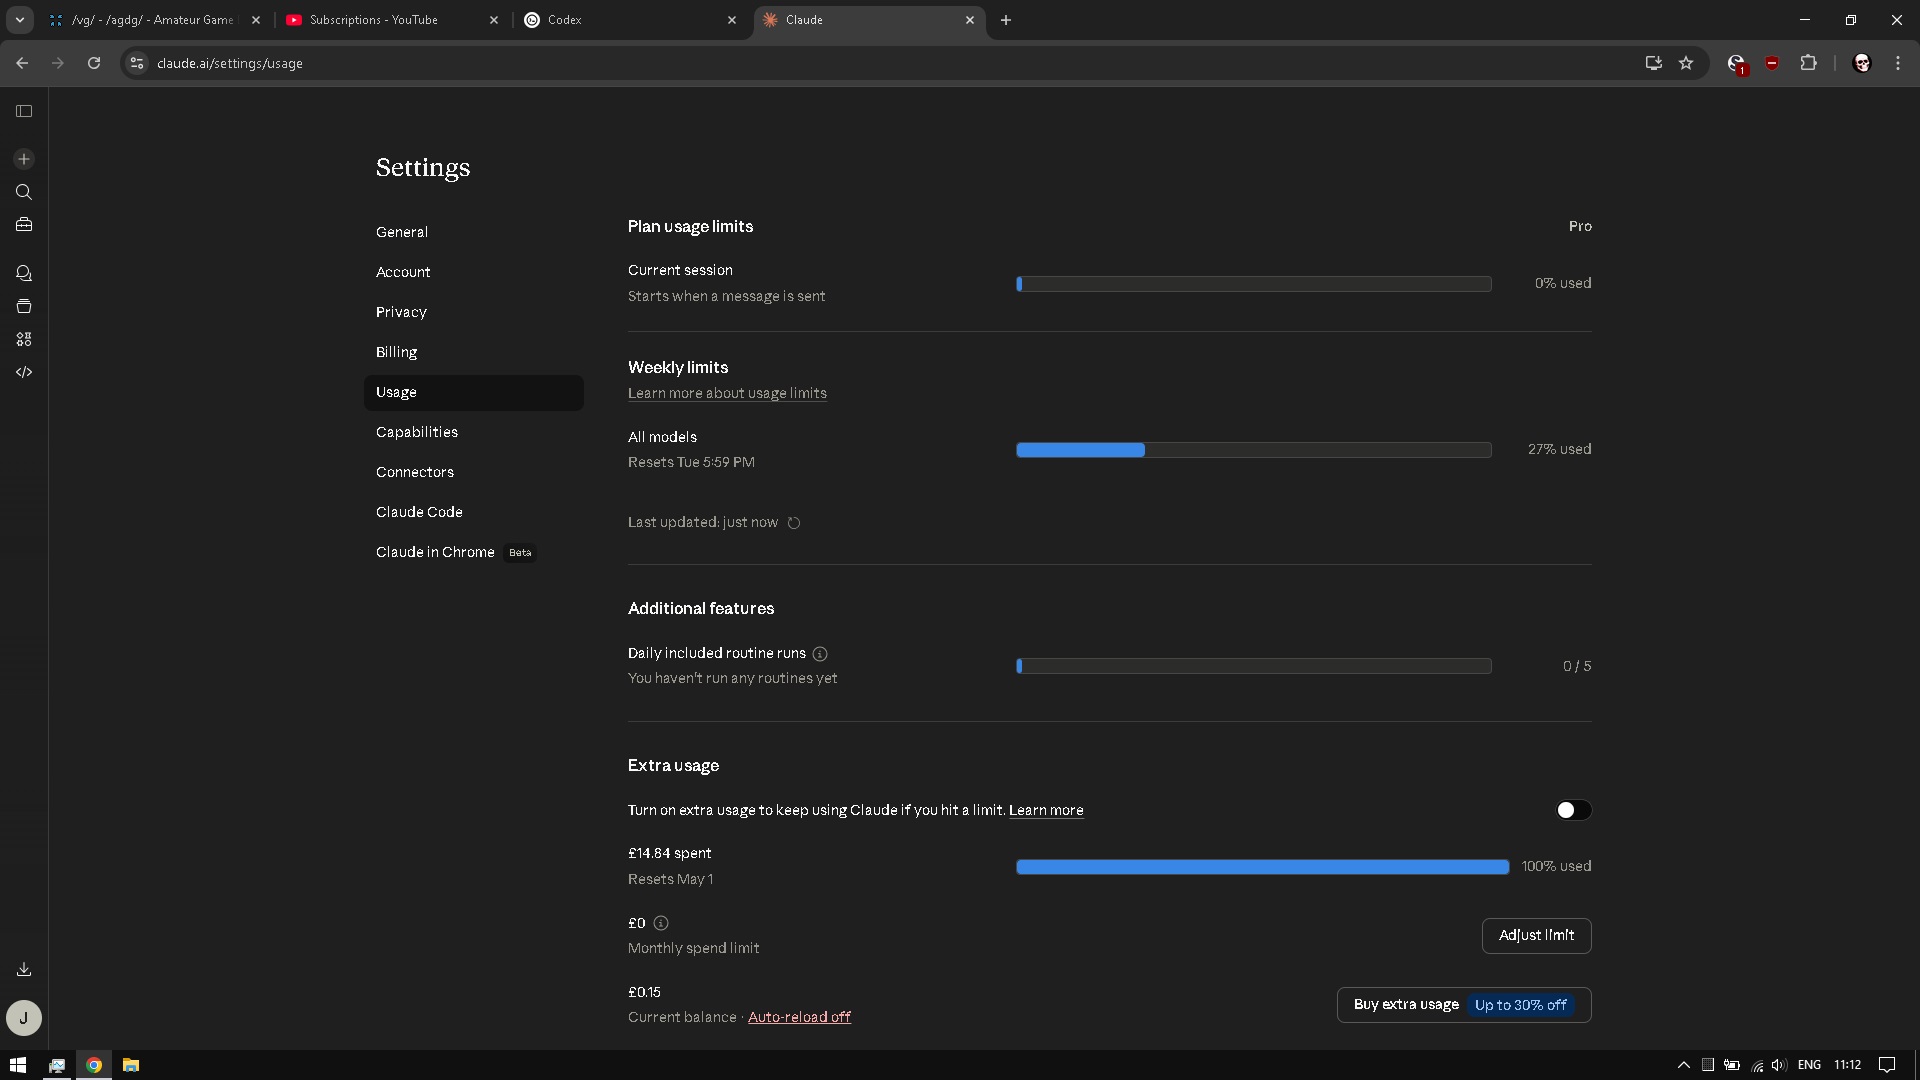Expand the browser tab search dropdown arrow
The width and height of the screenshot is (1920, 1080).
point(19,20)
